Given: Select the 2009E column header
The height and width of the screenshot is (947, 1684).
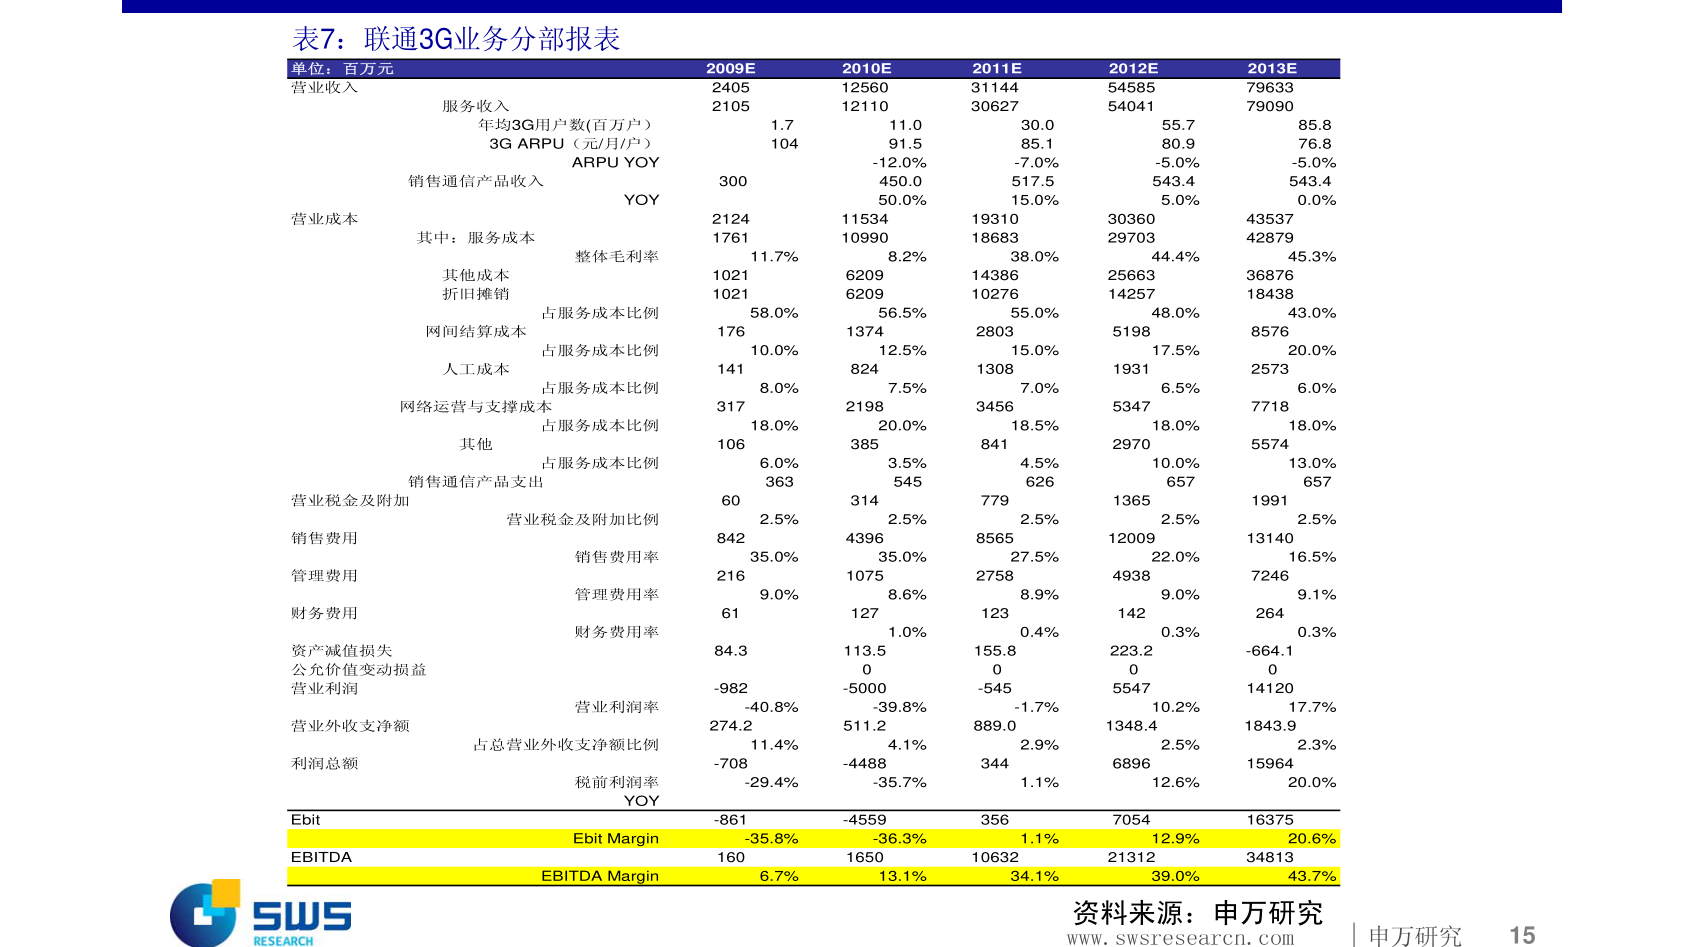Looking at the screenshot, I should (731, 69).
